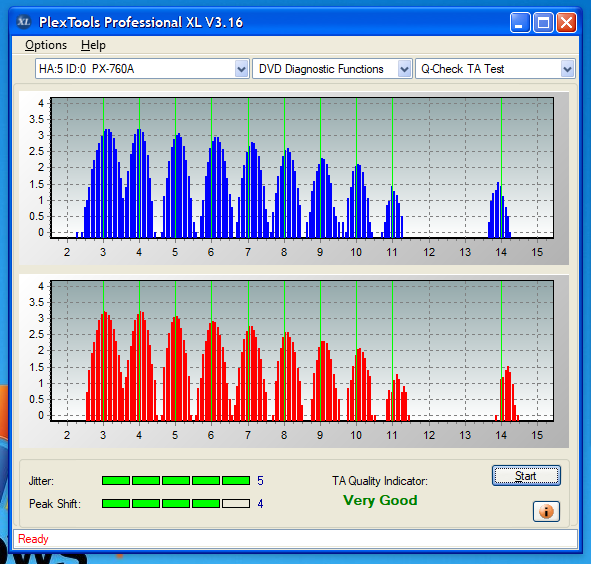Open the Help menu

tap(93, 45)
